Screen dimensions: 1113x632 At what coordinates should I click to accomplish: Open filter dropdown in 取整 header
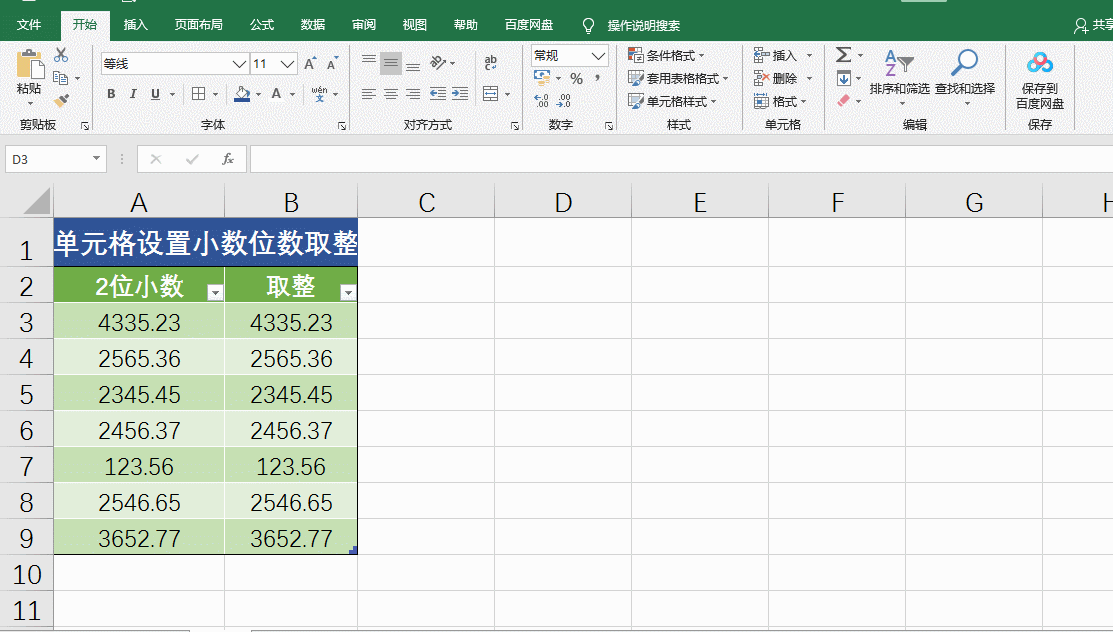click(348, 292)
